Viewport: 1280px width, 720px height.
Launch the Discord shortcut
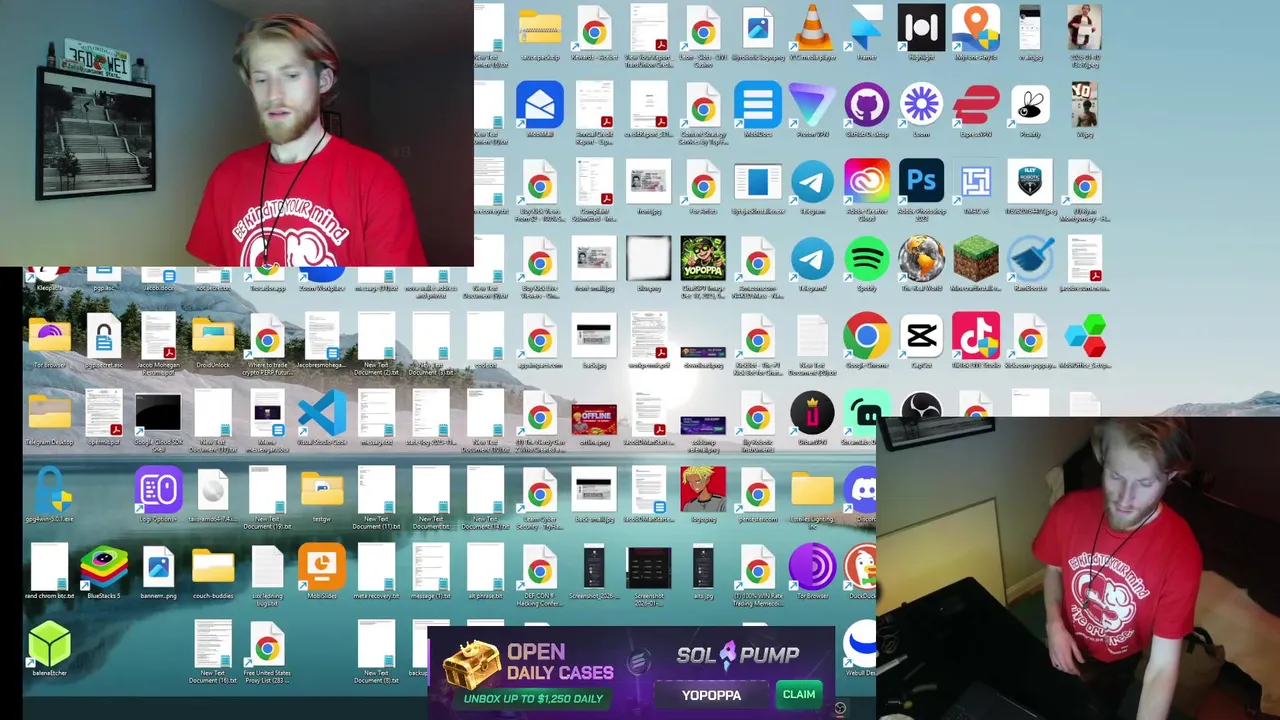862,491
